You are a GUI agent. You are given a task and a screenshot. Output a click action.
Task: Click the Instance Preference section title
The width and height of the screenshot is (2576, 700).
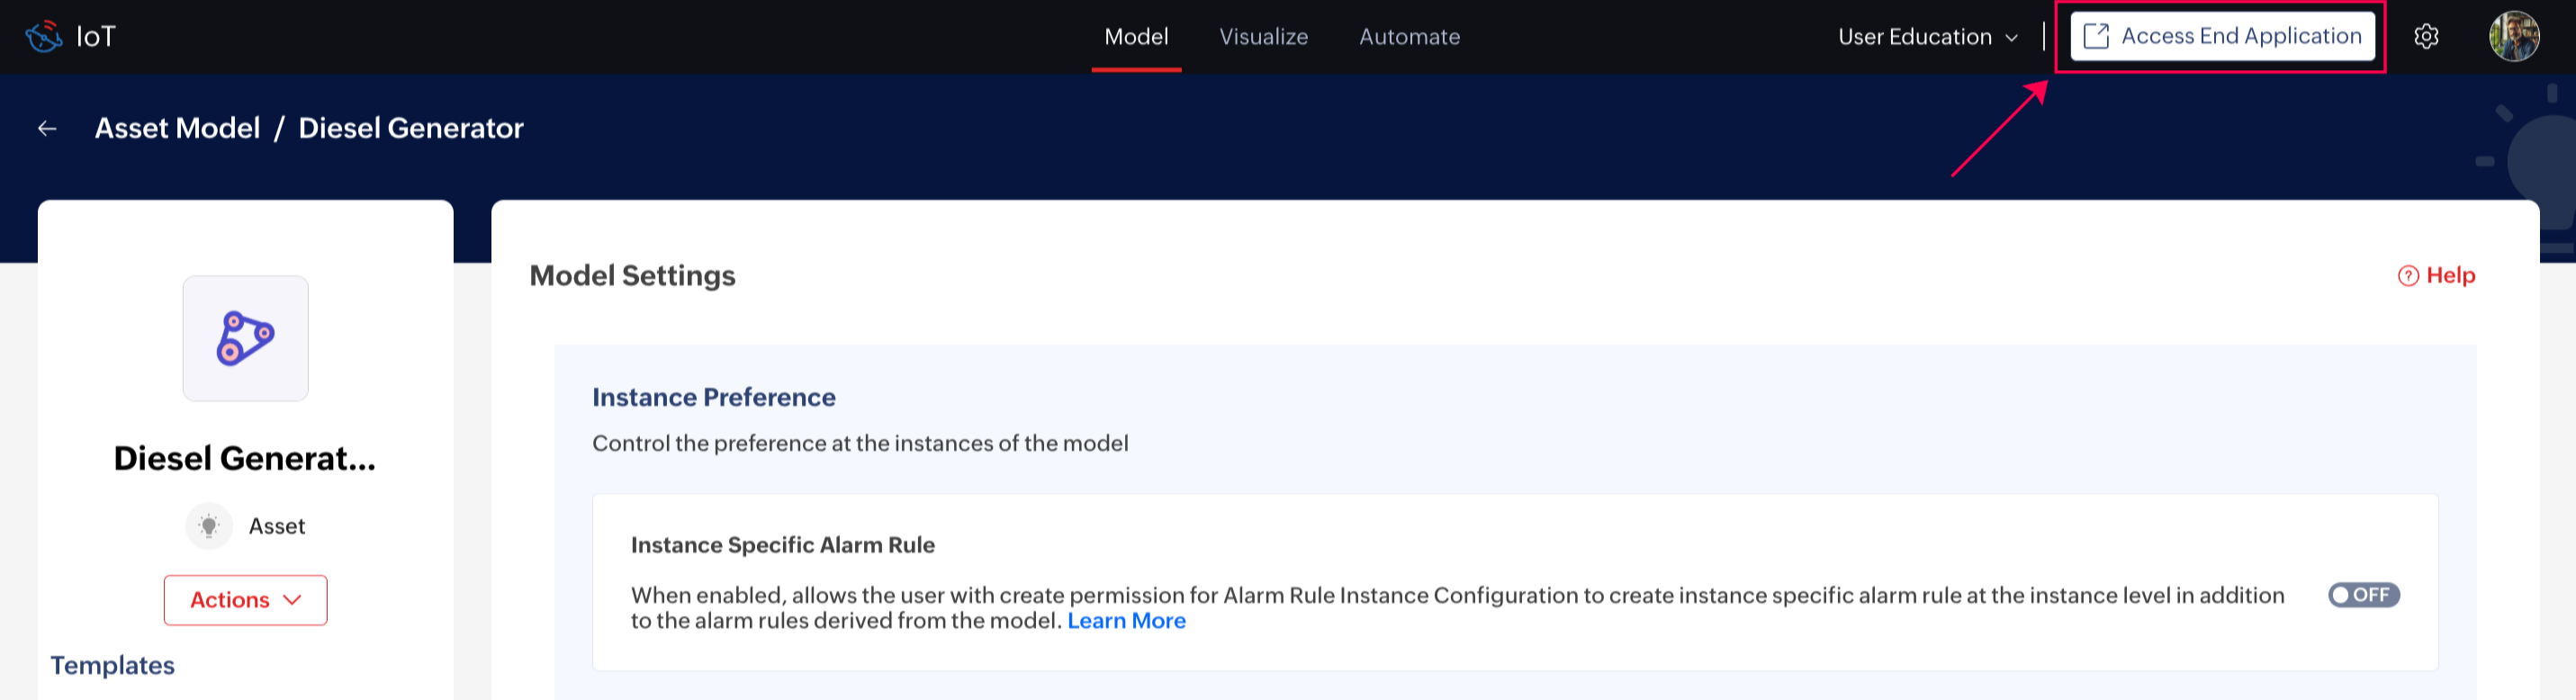(713, 397)
